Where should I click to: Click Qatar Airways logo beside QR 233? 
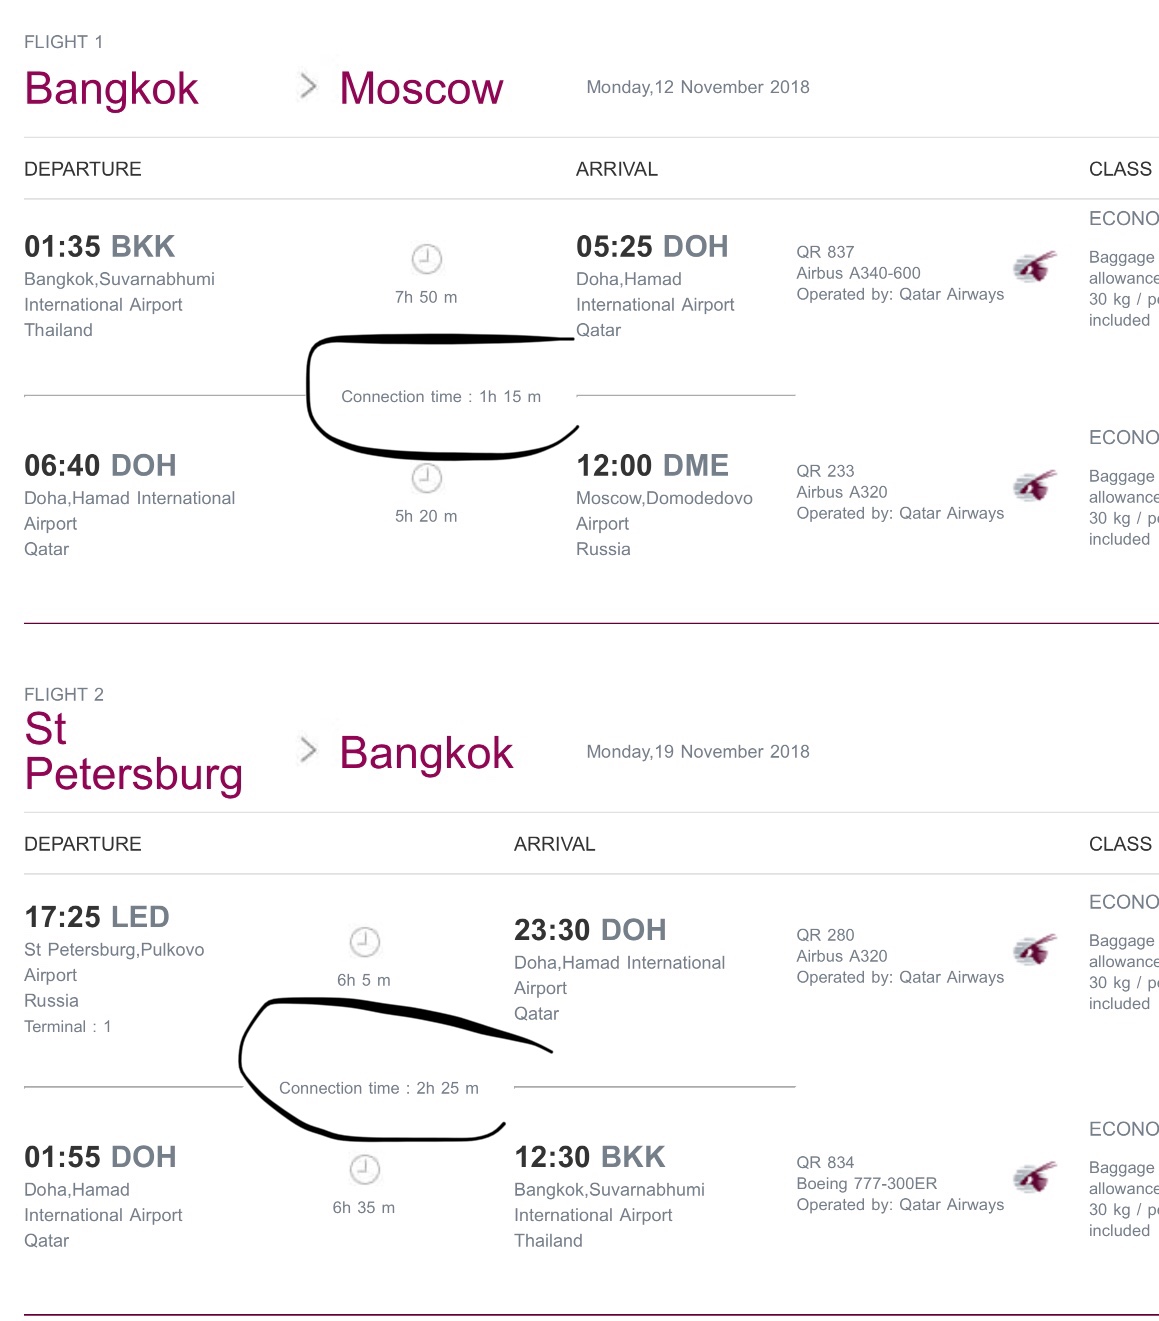click(x=1034, y=485)
